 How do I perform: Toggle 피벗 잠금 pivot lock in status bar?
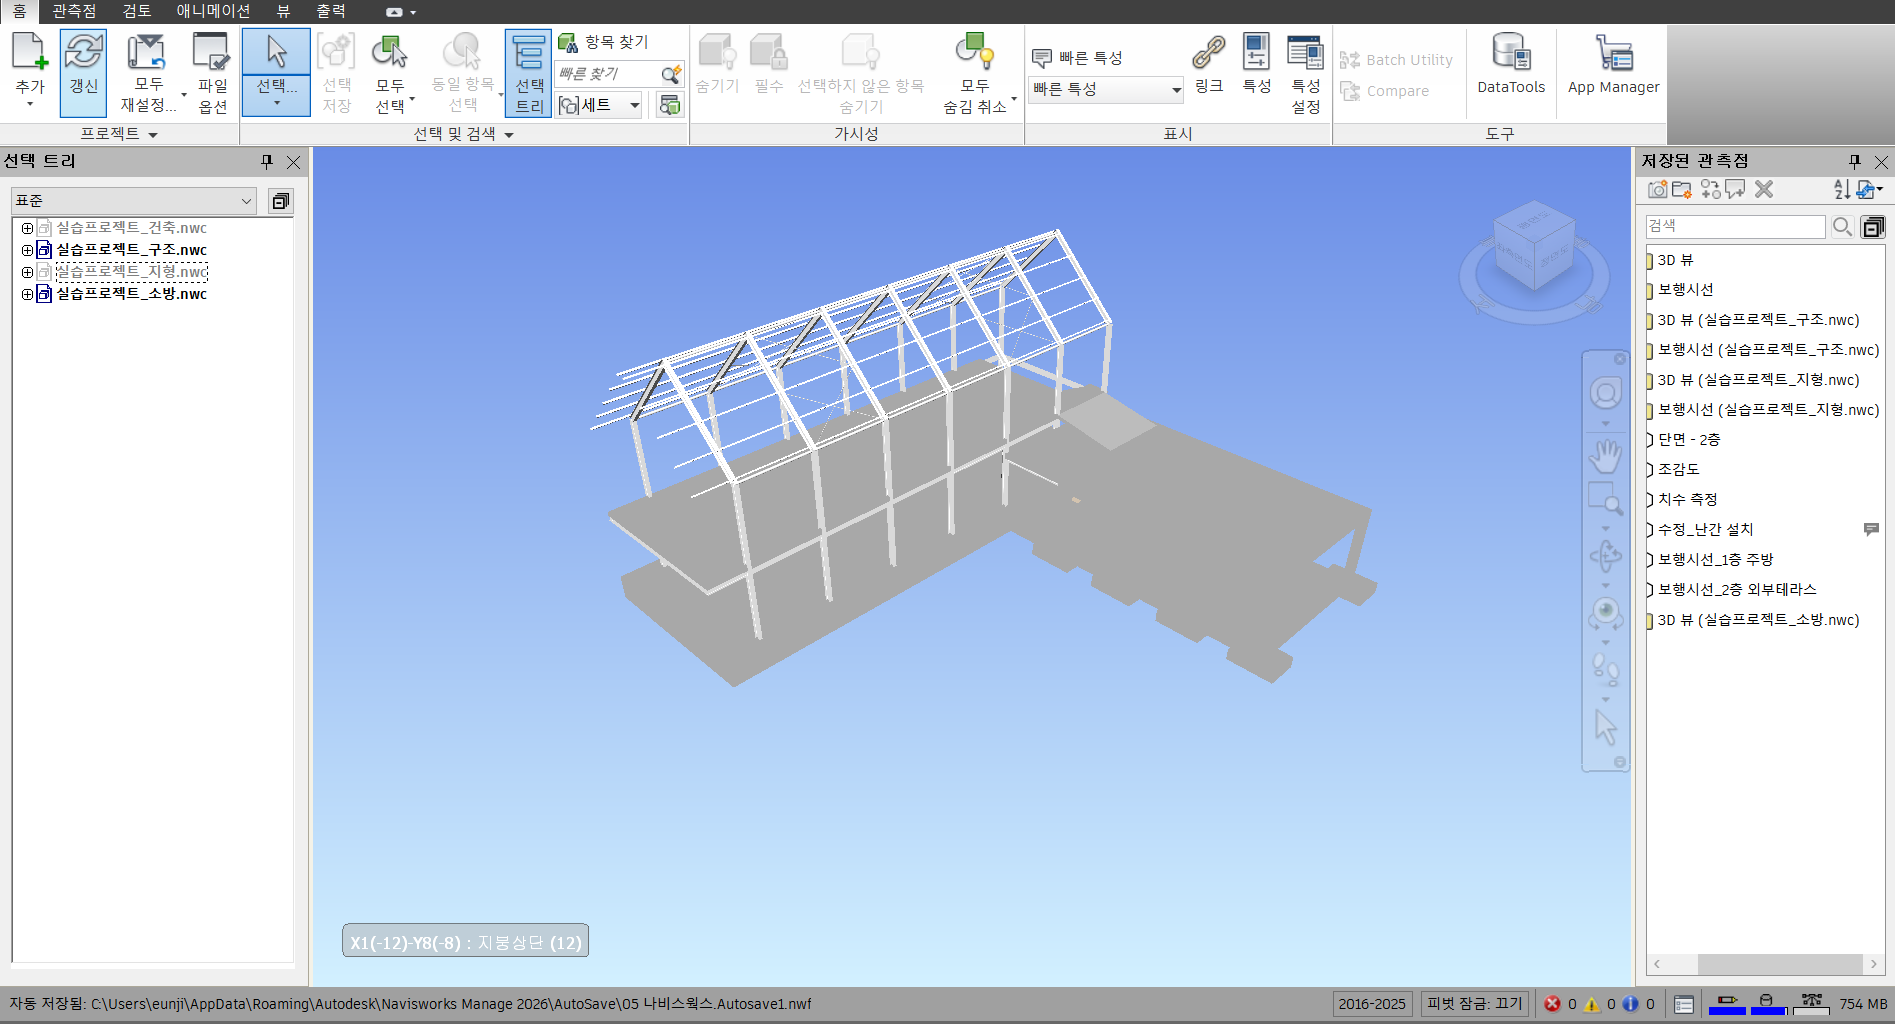click(1474, 1004)
